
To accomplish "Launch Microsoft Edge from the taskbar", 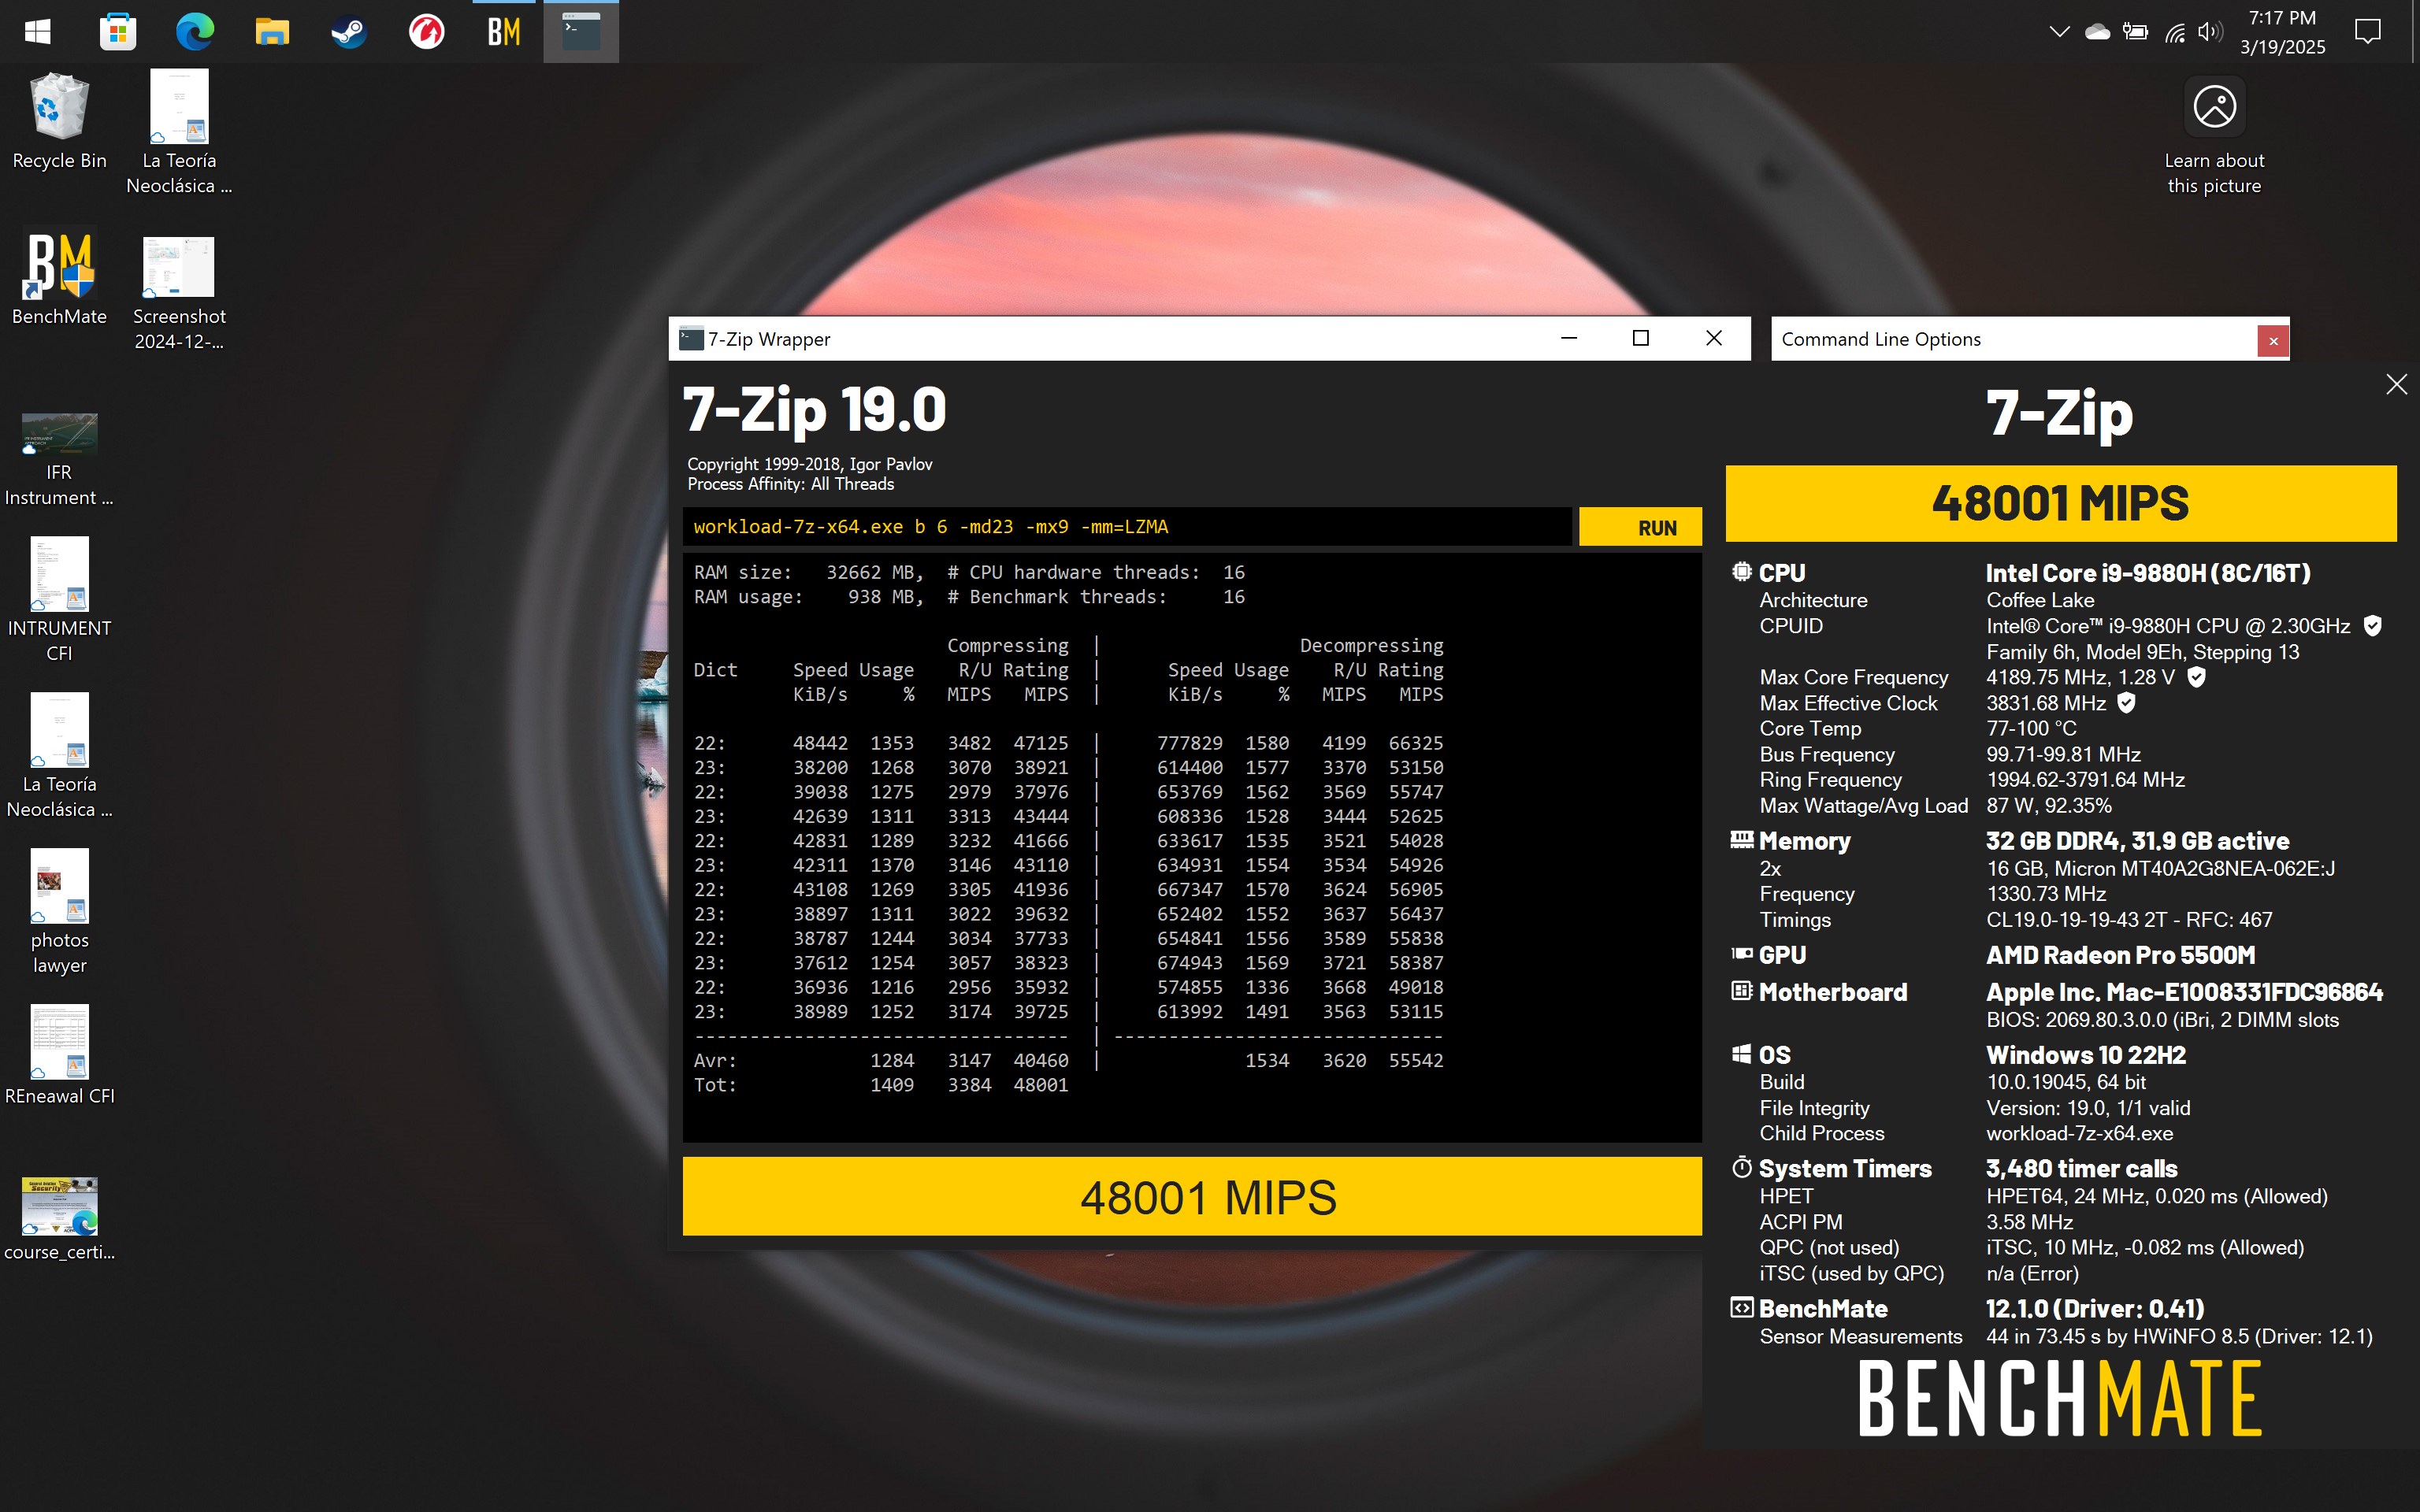I will pos(194,32).
